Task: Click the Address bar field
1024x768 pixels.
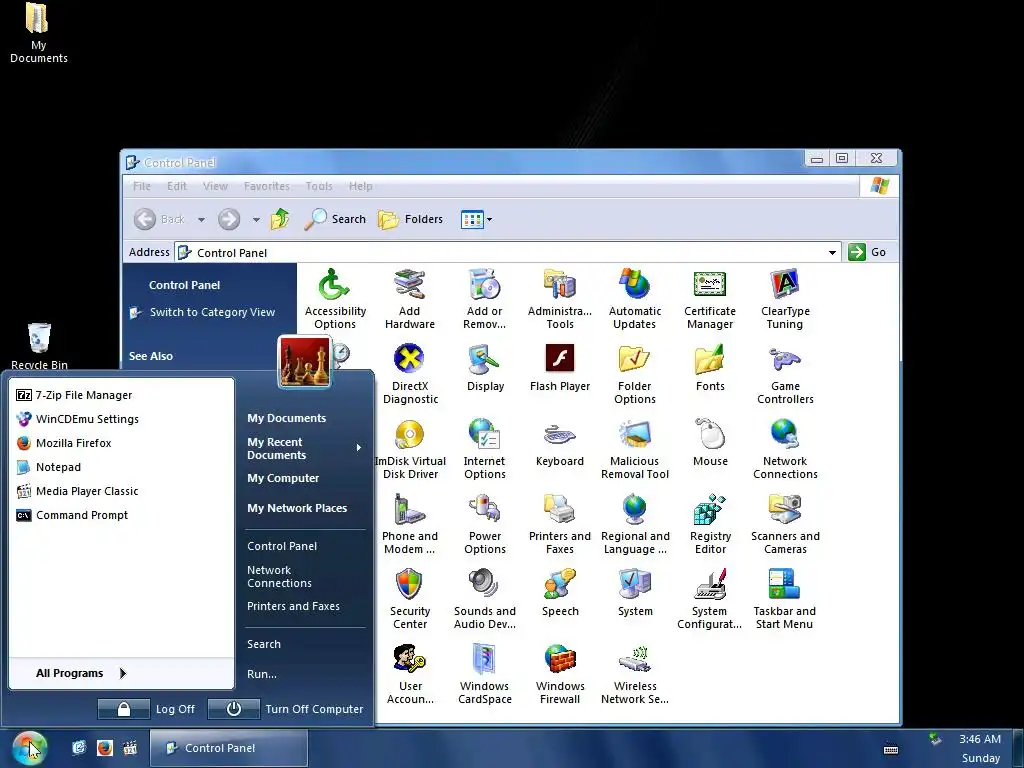Action: pos(507,253)
